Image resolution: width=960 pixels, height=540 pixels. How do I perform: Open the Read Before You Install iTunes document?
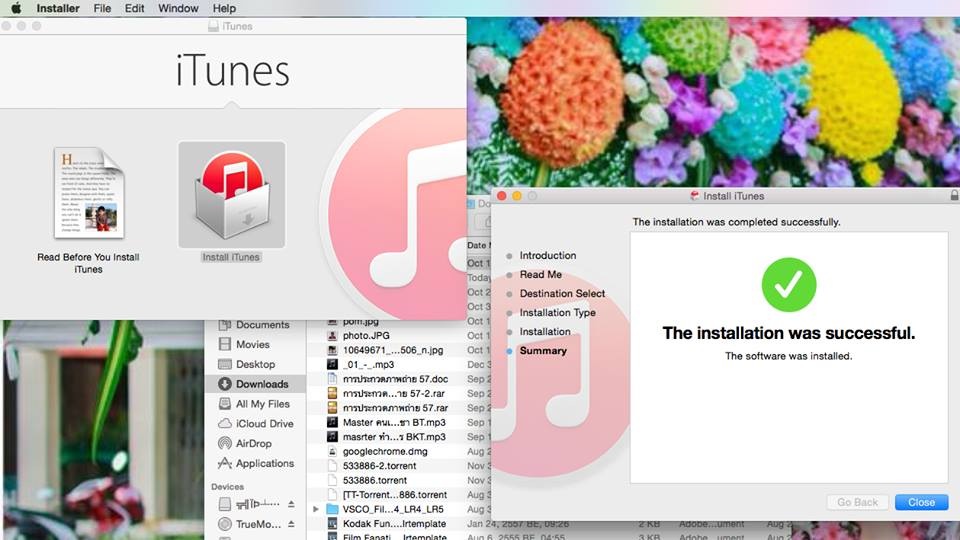click(89, 193)
